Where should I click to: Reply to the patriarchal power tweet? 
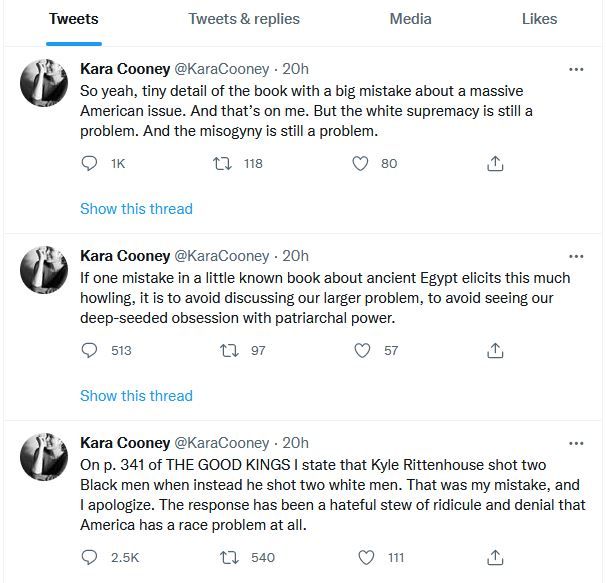pyautogui.click(x=89, y=350)
